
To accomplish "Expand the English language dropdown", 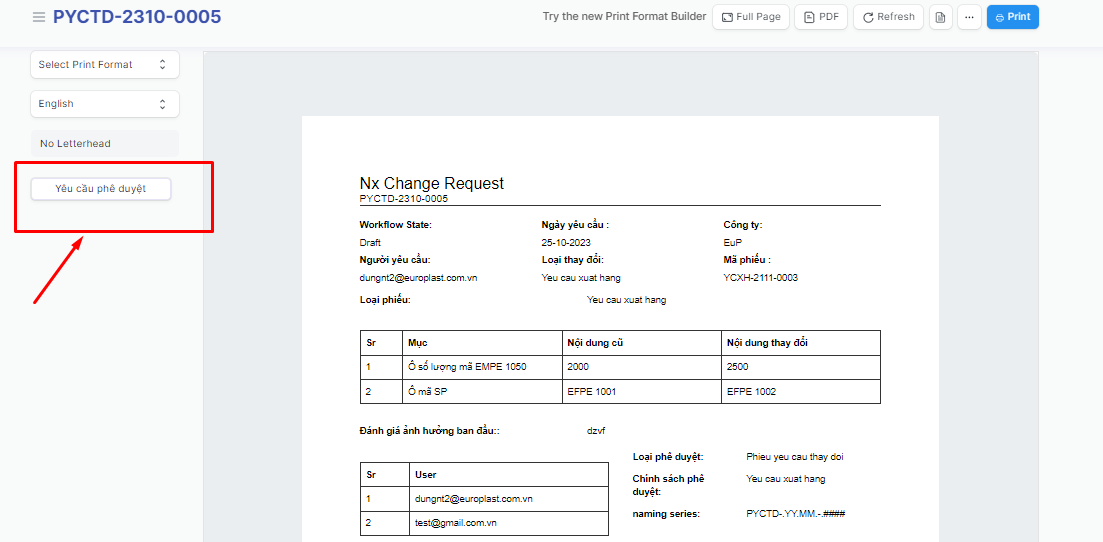I will coord(104,104).
